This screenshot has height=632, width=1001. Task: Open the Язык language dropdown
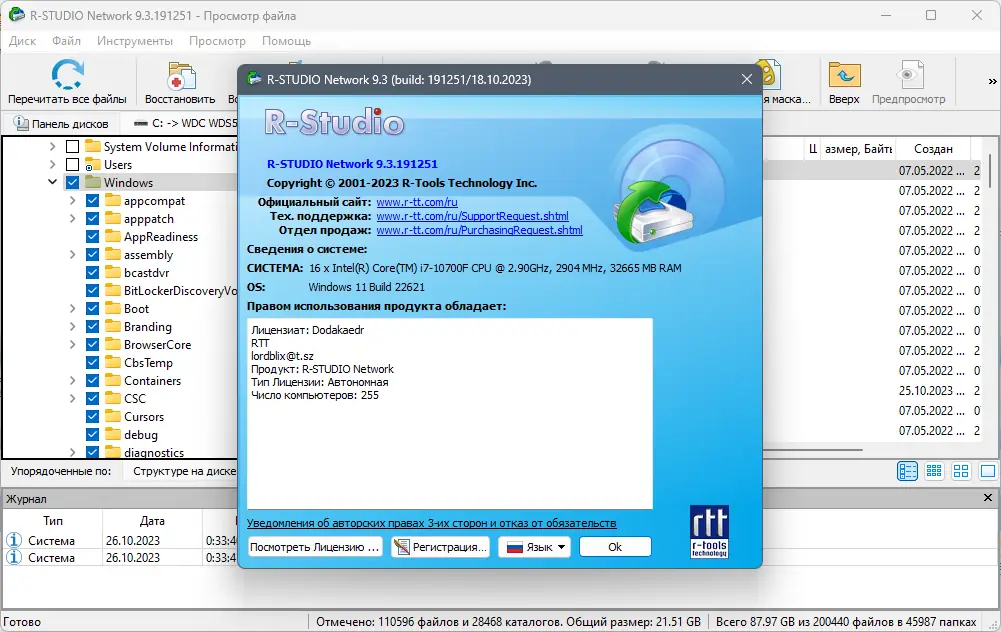534,547
